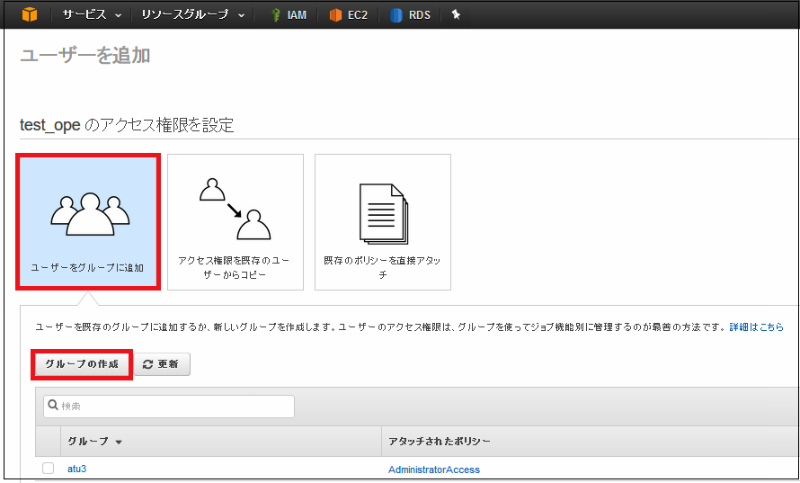This screenshot has width=800, height=483.
Task: Select attach existing policies directly tile
Action: (382, 222)
